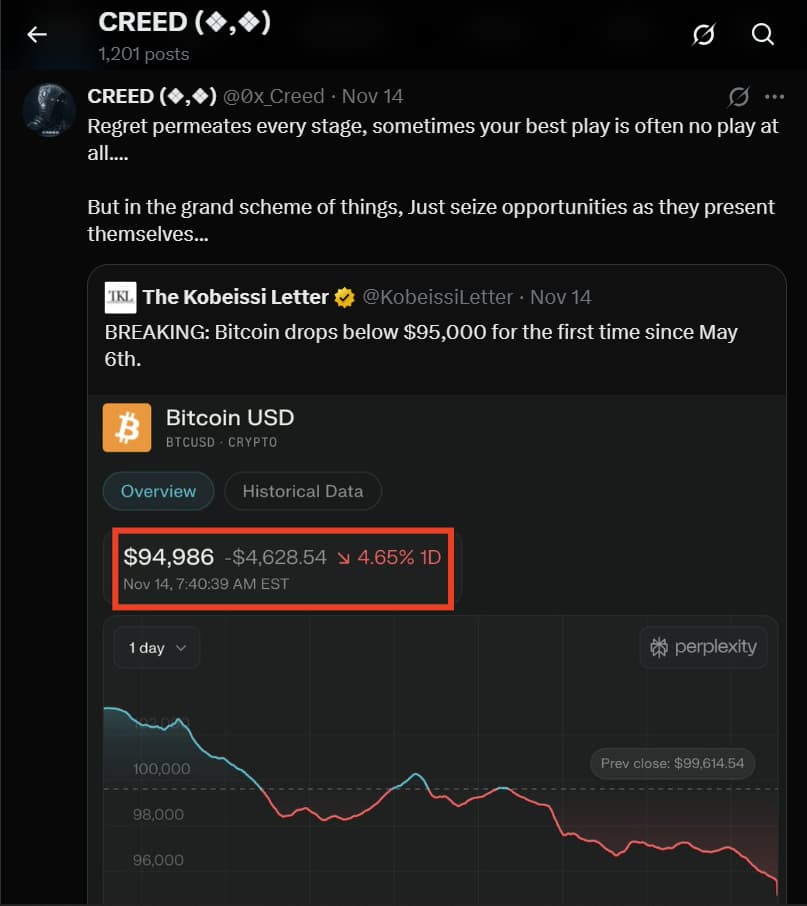Click the Prev close $99,614.54 label

[x=672, y=763]
